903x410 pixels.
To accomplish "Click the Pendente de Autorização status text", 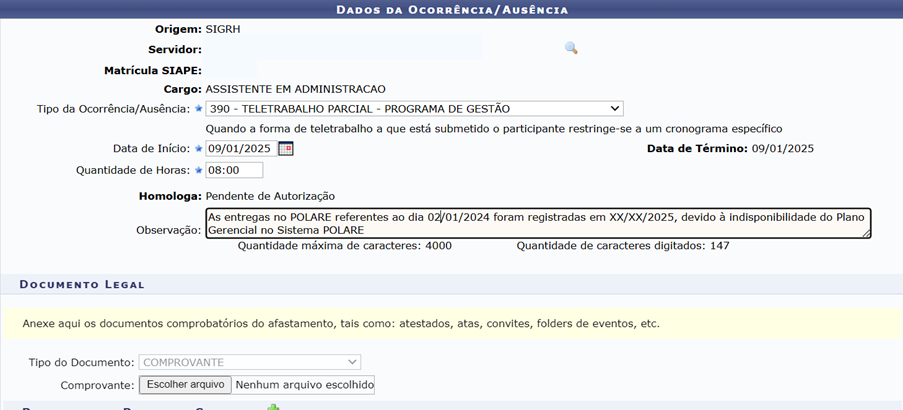I will [270, 196].
